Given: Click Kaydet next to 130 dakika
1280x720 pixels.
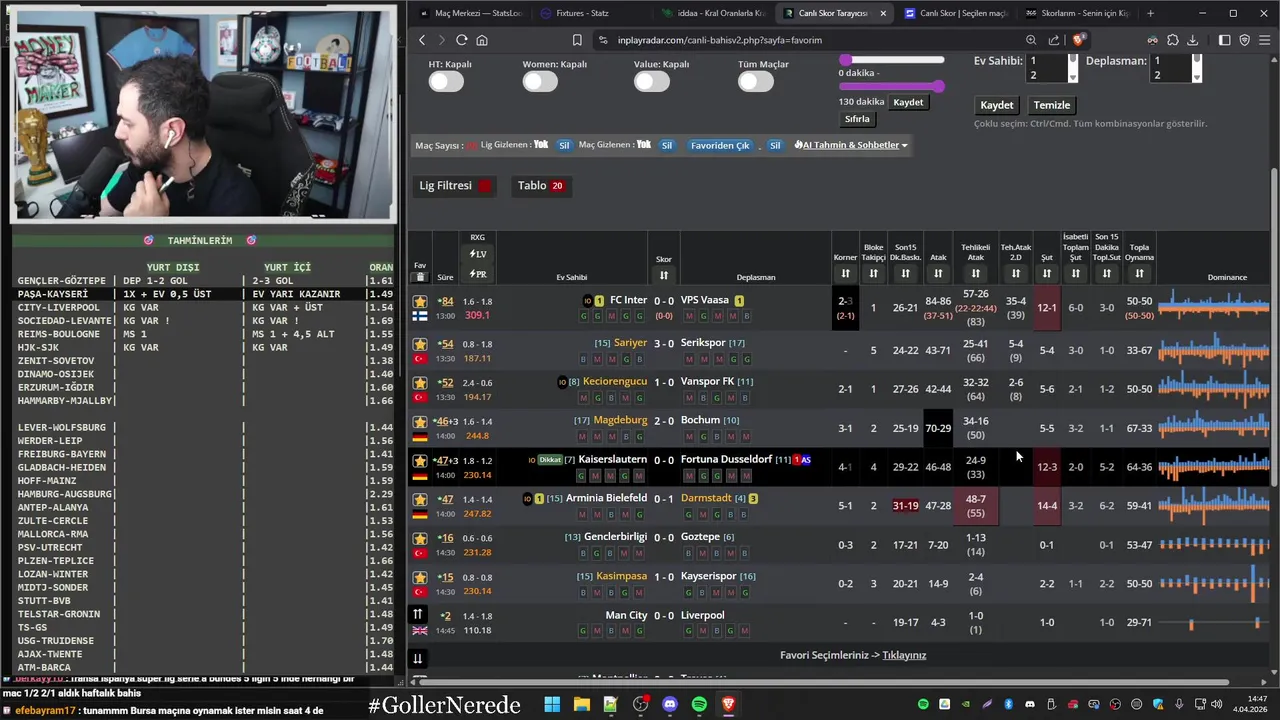Looking at the screenshot, I should click(x=908, y=102).
